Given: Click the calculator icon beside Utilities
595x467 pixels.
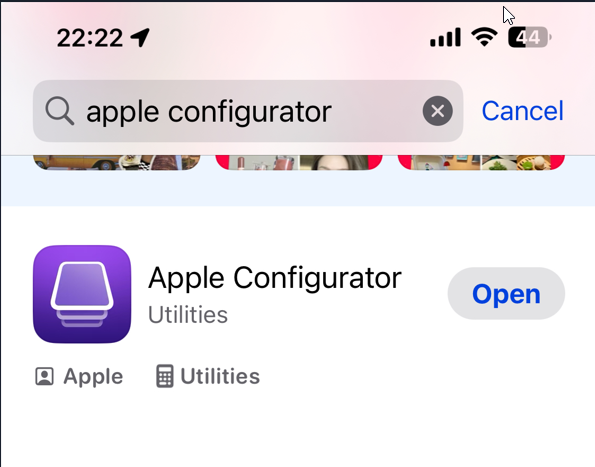Looking at the screenshot, I should 165,376.
